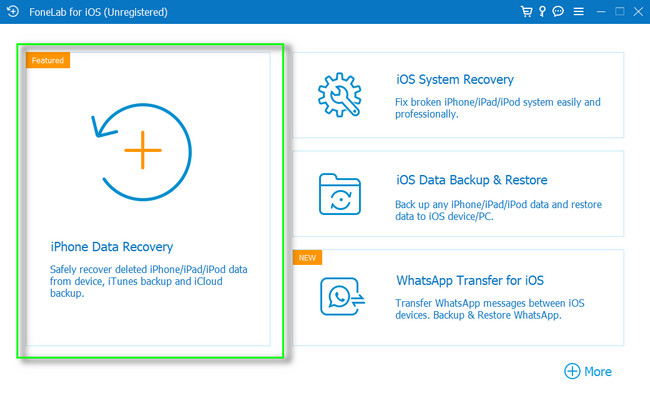The height and width of the screenshot is (395, 650).
Task: Close the FoneLab window
Action: [638, 12]
